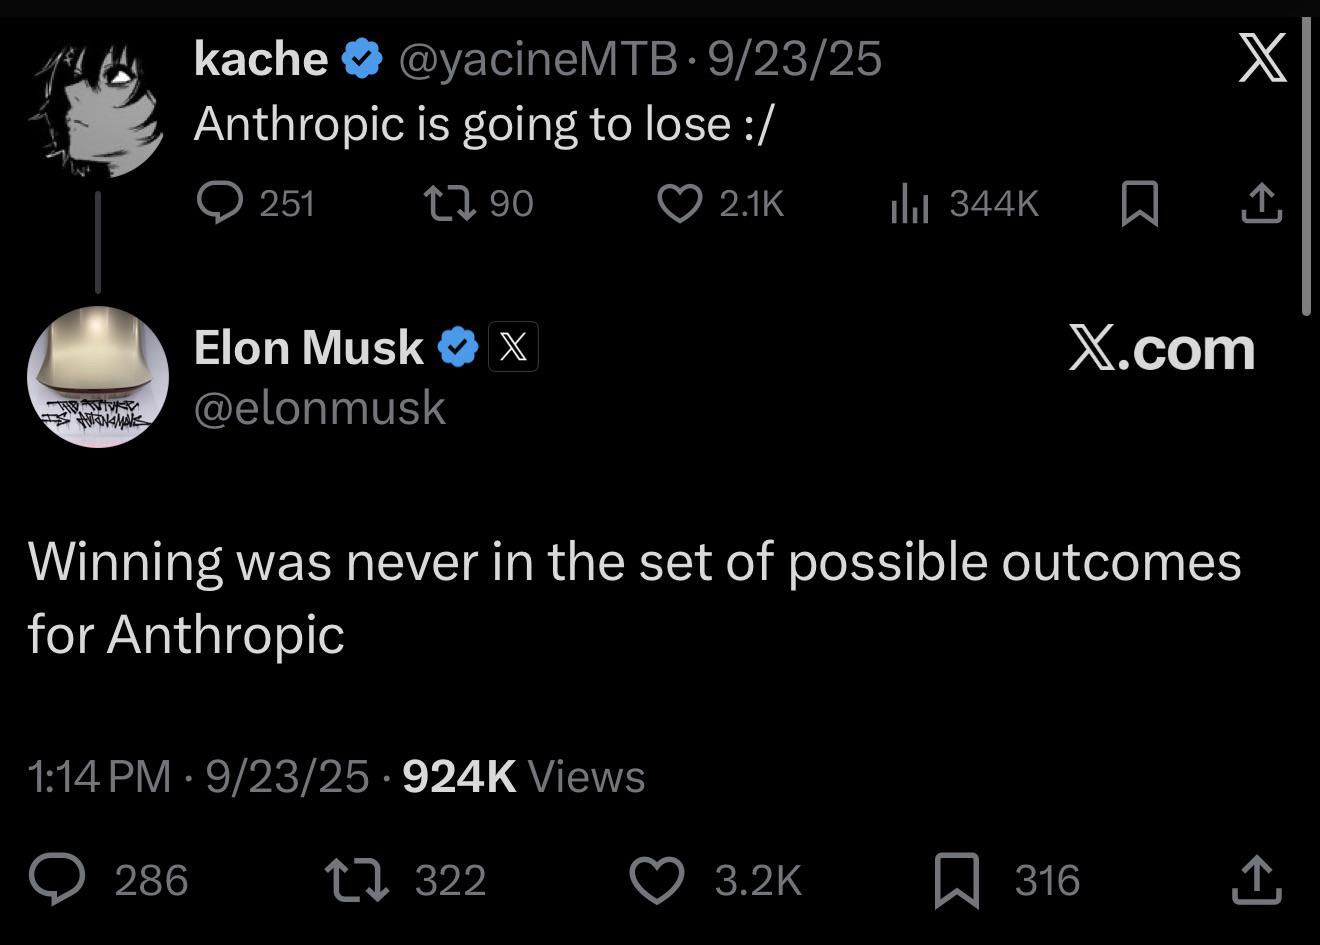1320x945 pixels.
Task: Bookmark kache's post
Action: point(1139,203)
